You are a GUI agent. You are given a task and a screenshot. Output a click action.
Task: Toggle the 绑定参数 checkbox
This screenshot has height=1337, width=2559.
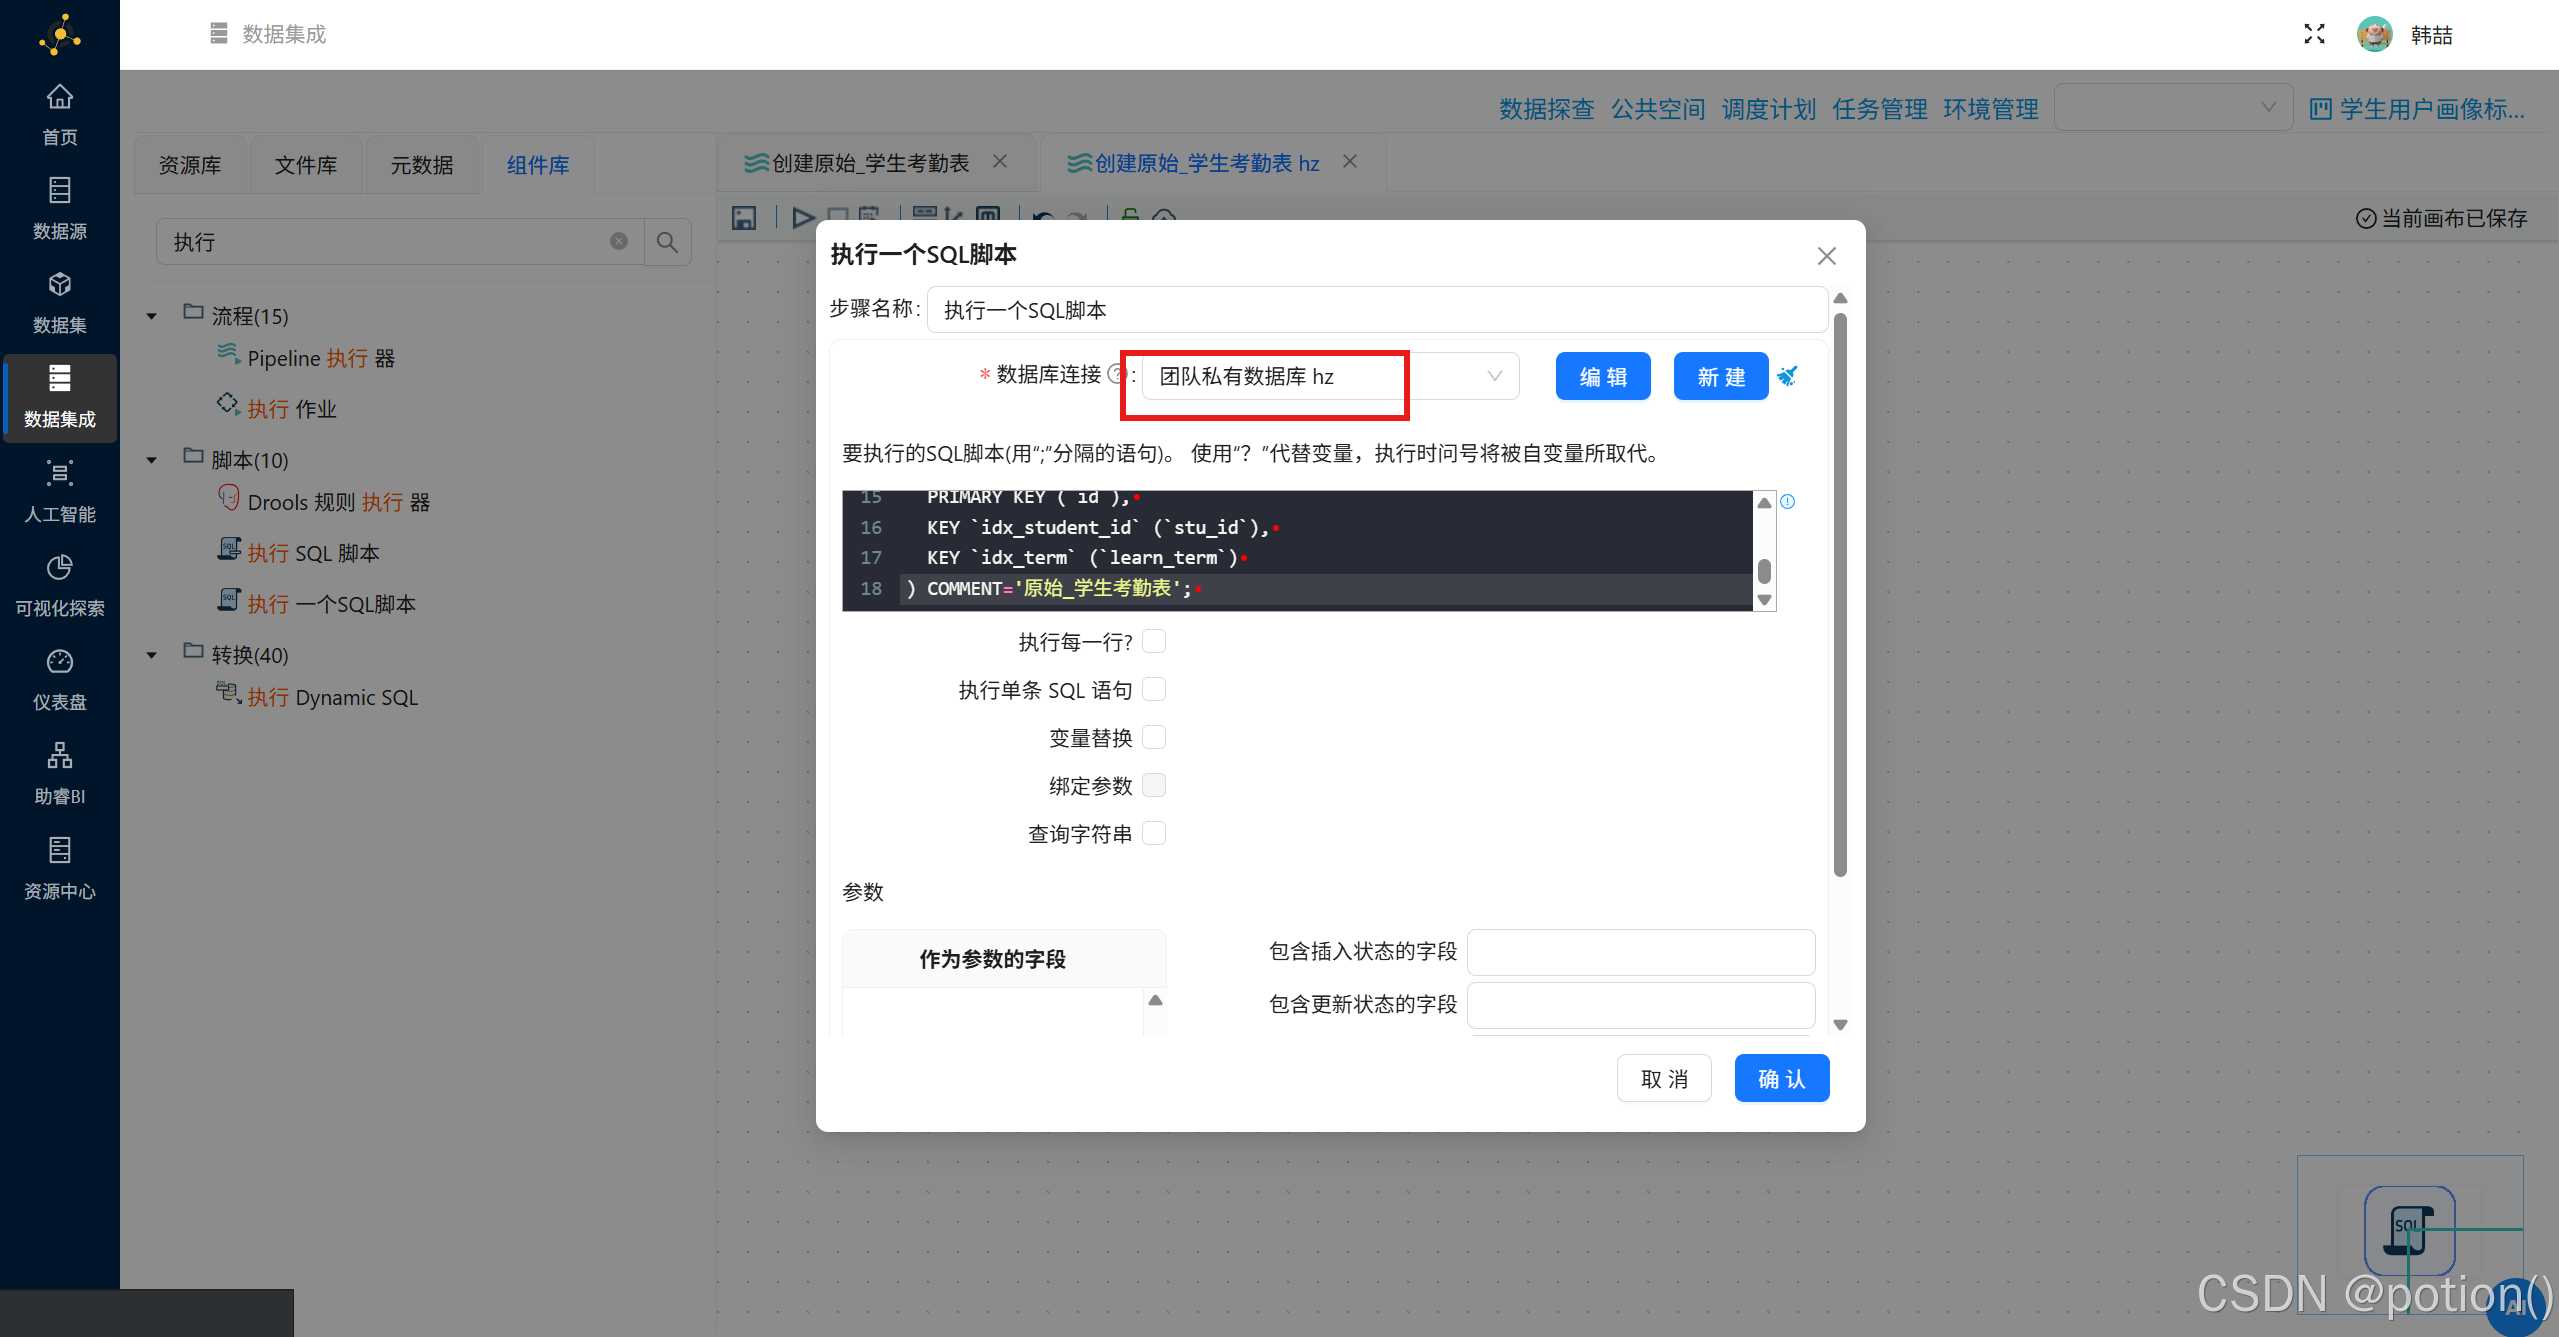(x=1154, y=785)
